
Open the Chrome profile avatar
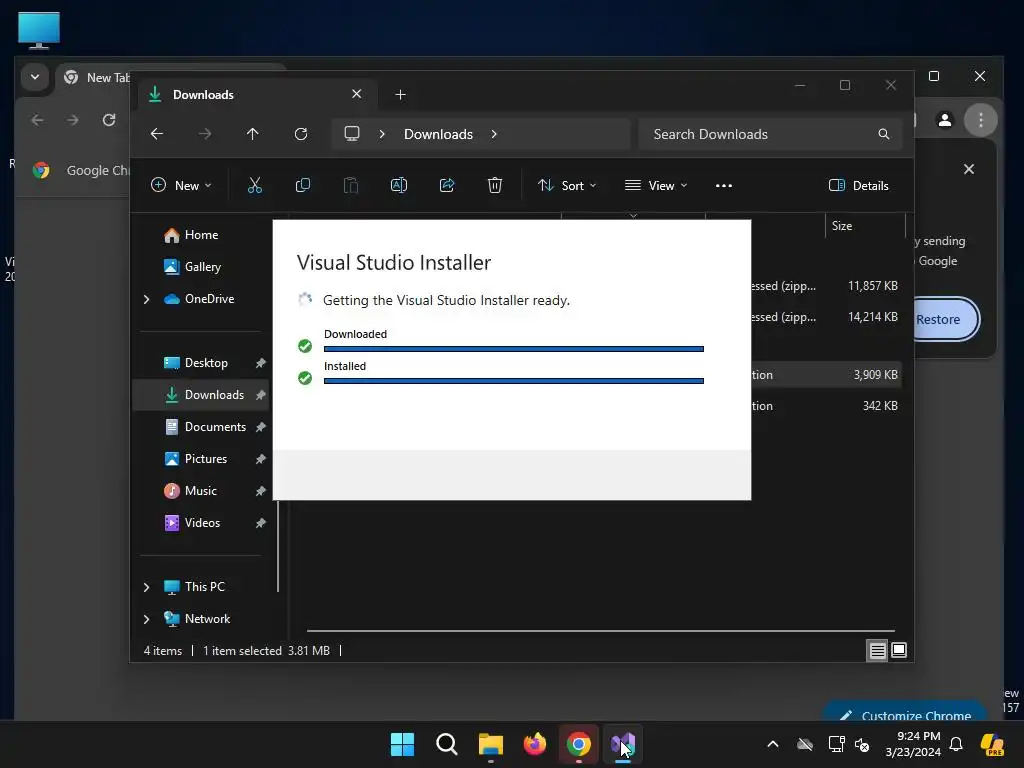coord(944,120)
